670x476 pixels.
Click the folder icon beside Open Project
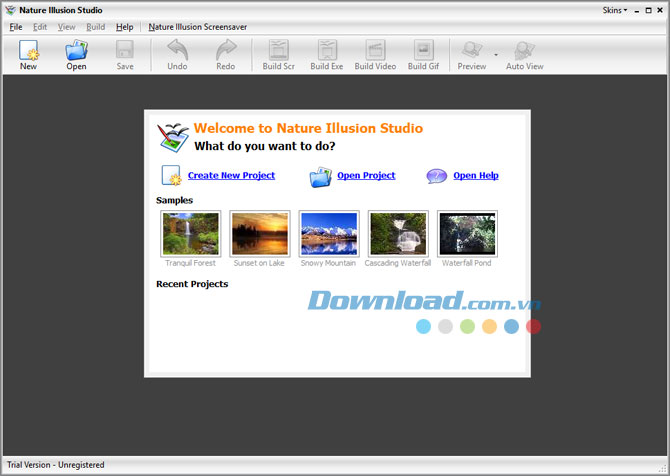click(x=320, y=177)
